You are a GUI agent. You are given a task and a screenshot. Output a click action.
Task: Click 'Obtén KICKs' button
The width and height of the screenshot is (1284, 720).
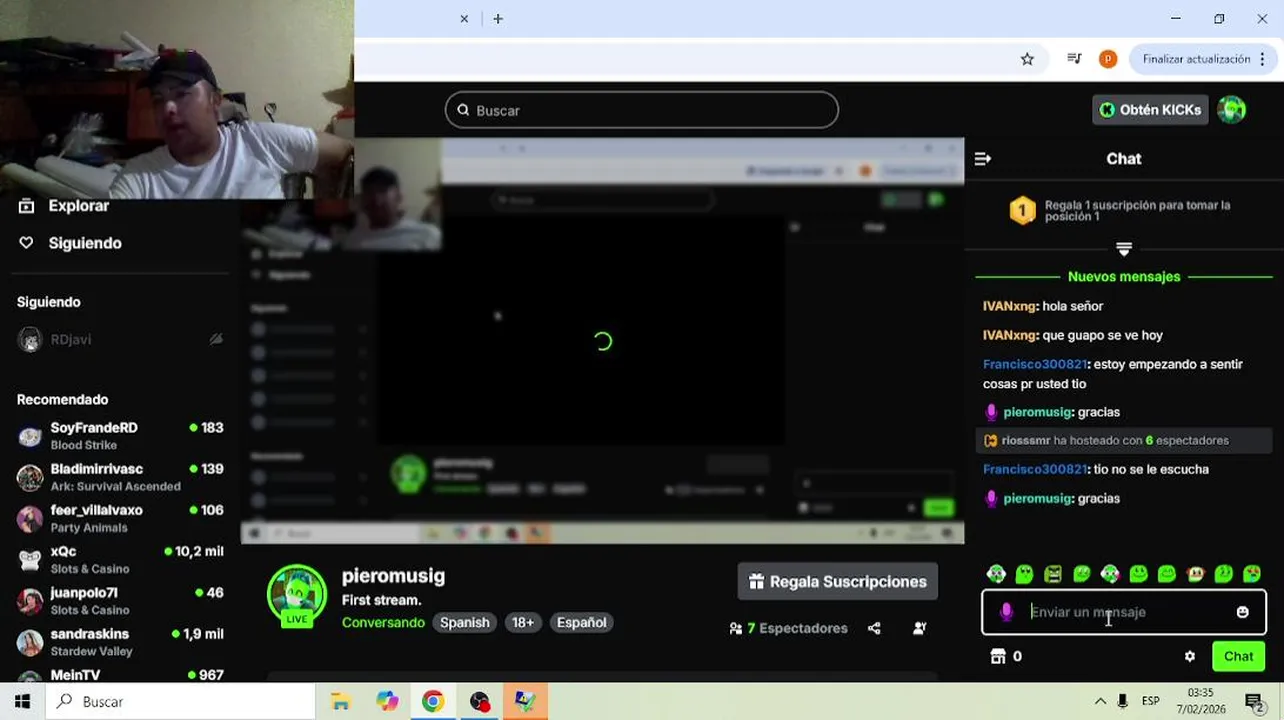coord(1150,110)
